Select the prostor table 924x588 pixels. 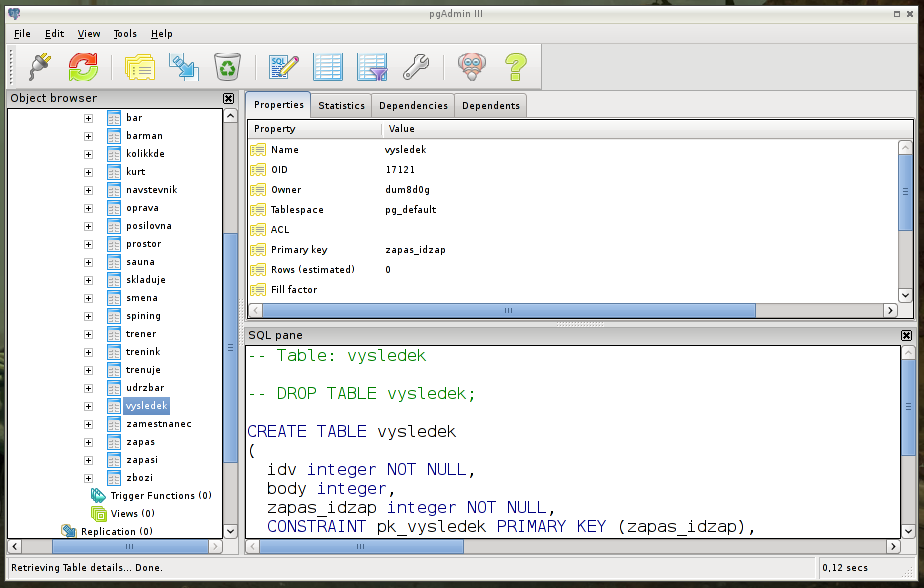coord(143,244)
